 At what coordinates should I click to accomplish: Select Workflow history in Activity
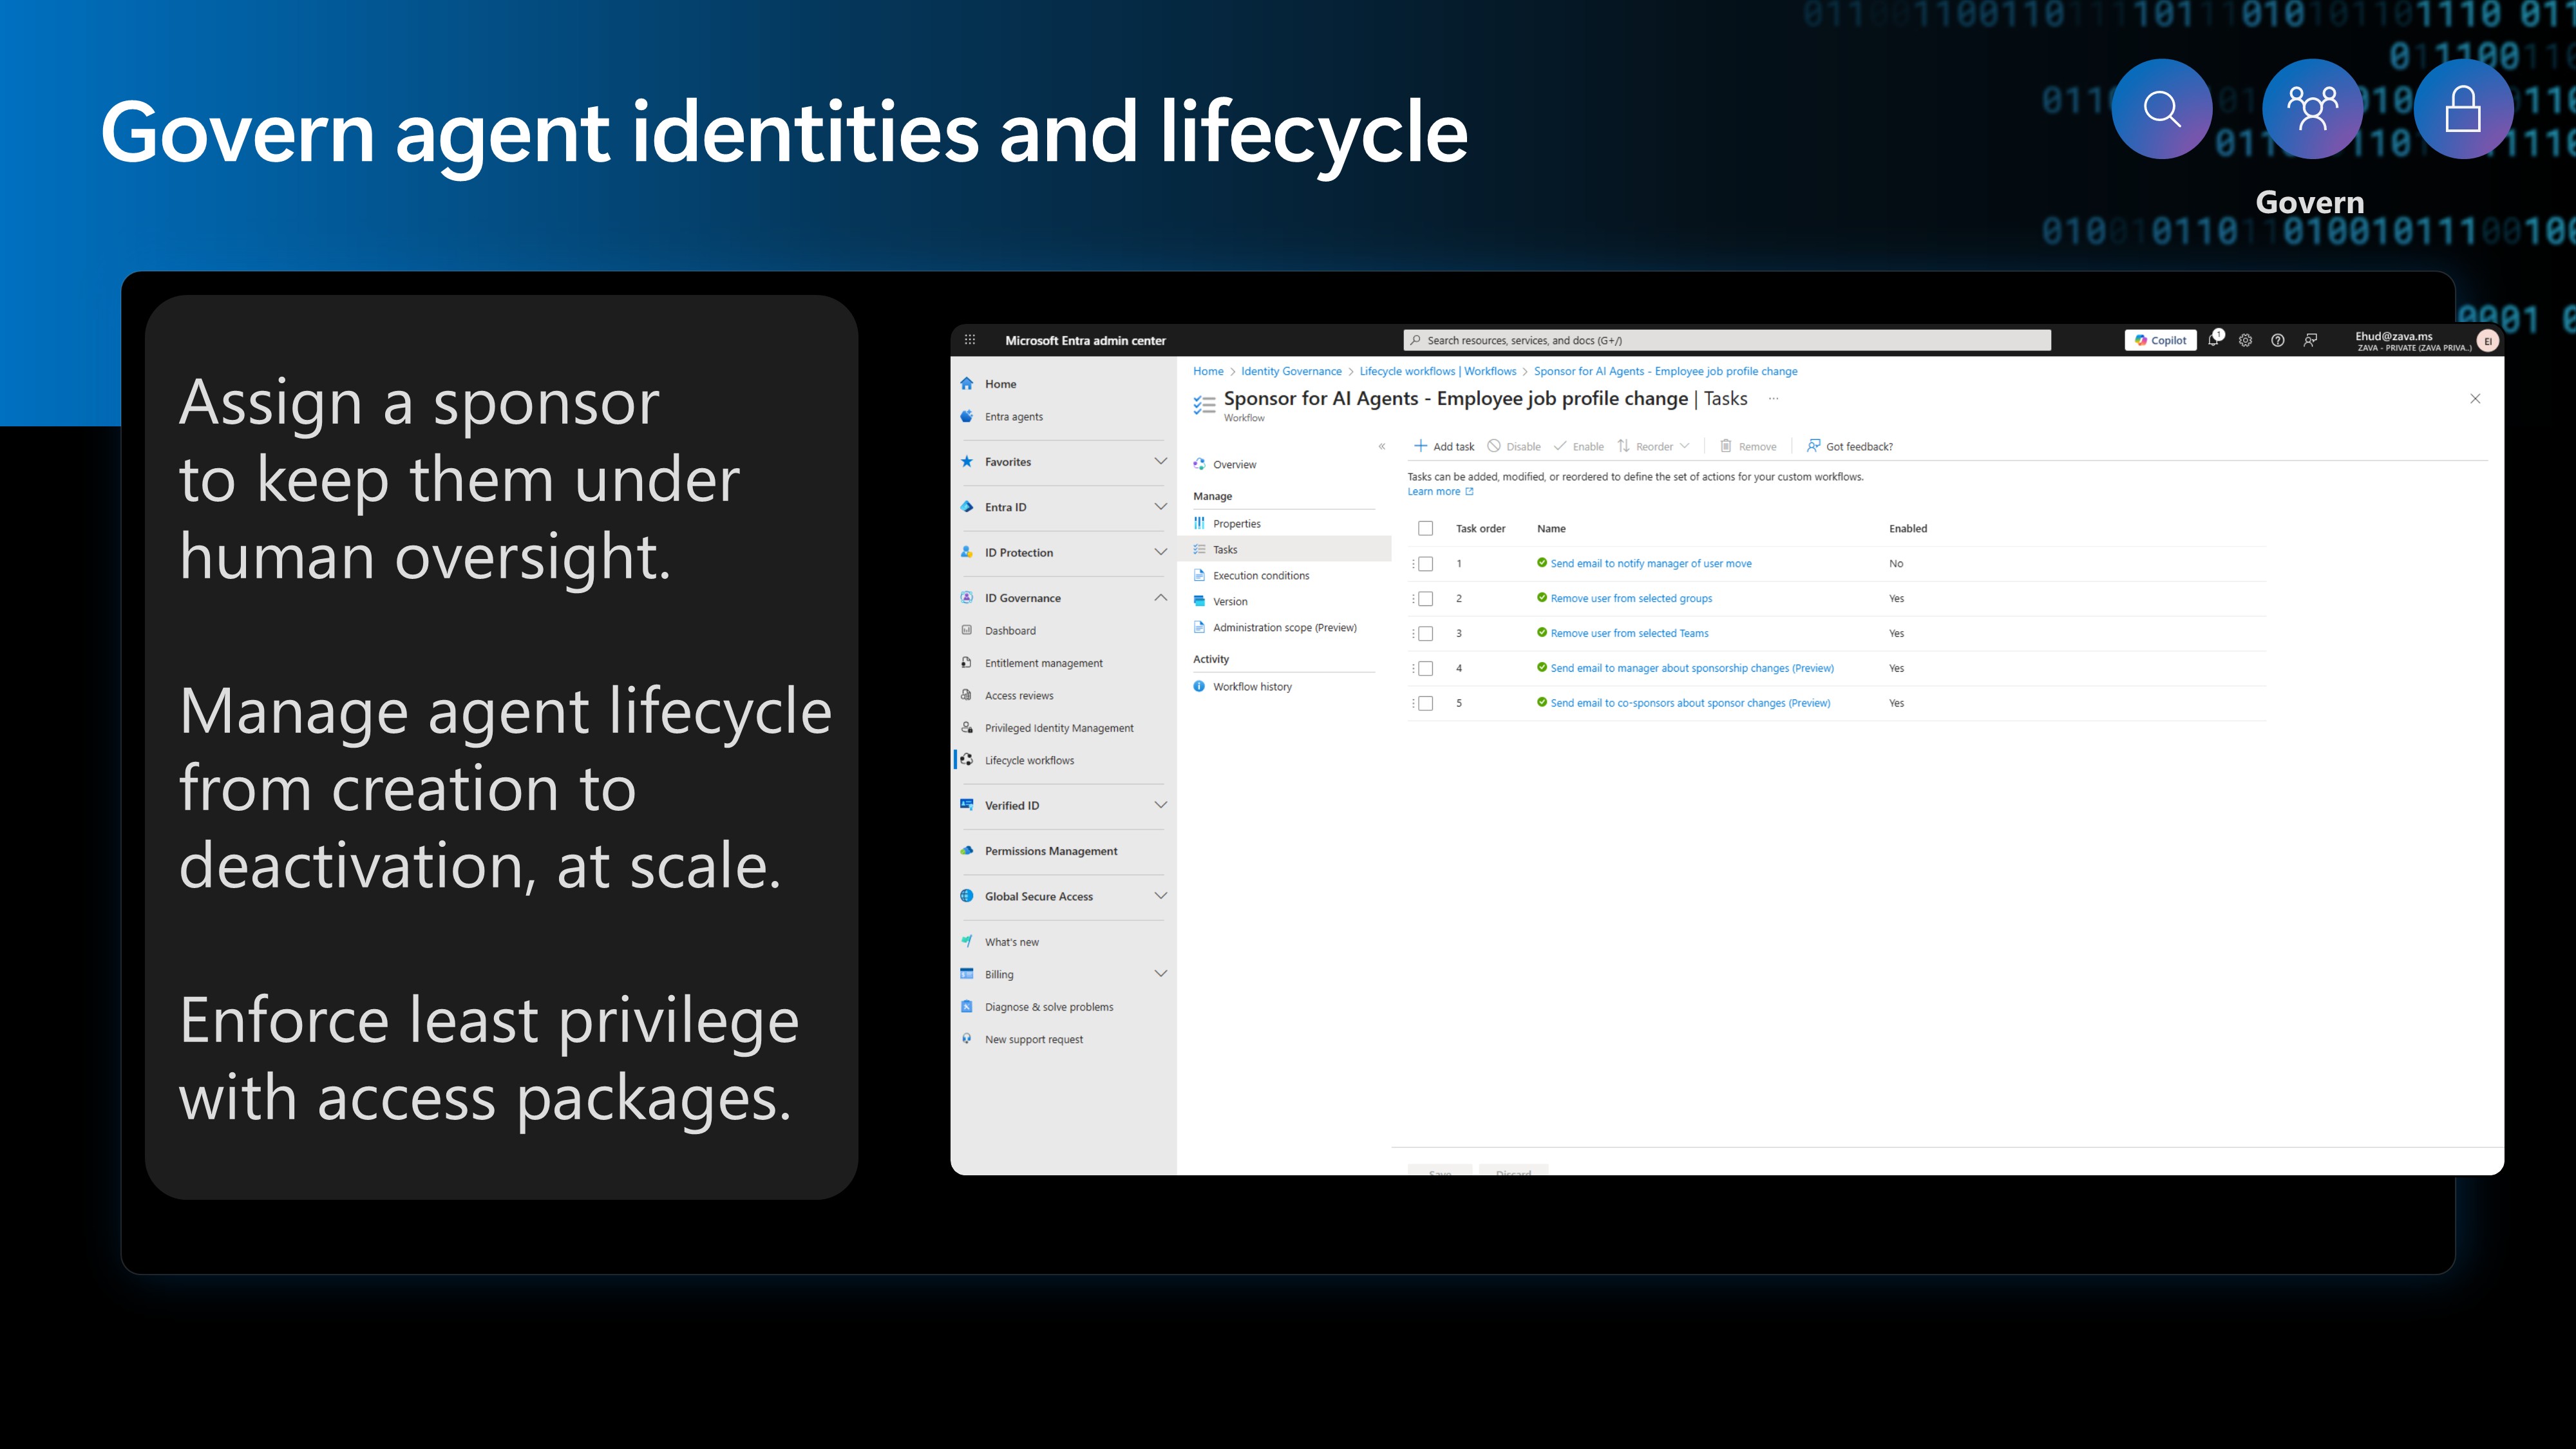pyautogui.click(x=1252, y=687)
